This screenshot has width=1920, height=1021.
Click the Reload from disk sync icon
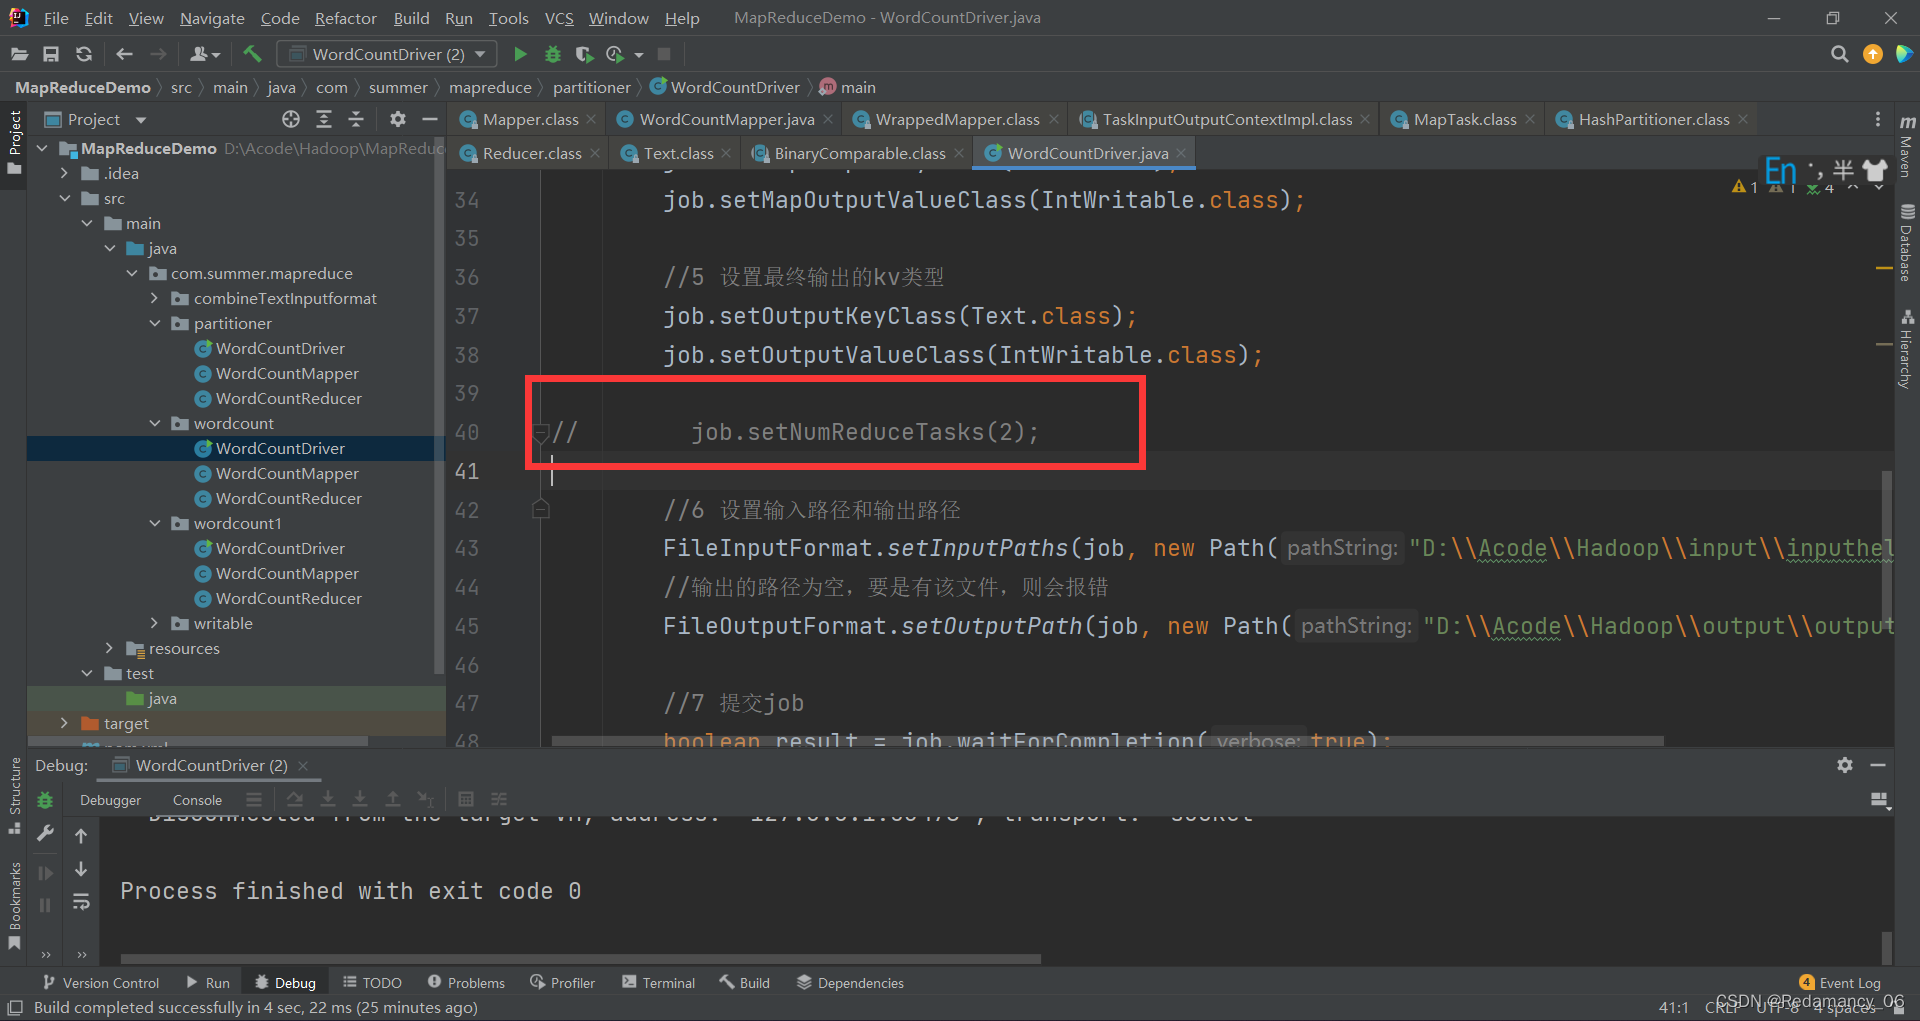tap(84, 54)
